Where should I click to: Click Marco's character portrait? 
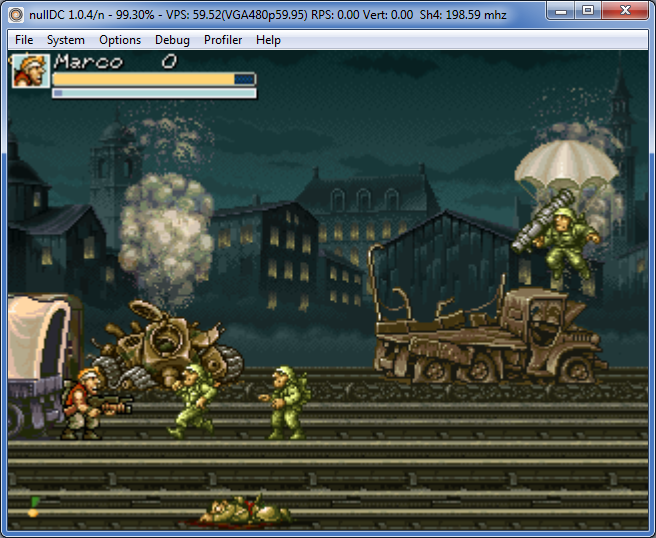tap(31, 70)
